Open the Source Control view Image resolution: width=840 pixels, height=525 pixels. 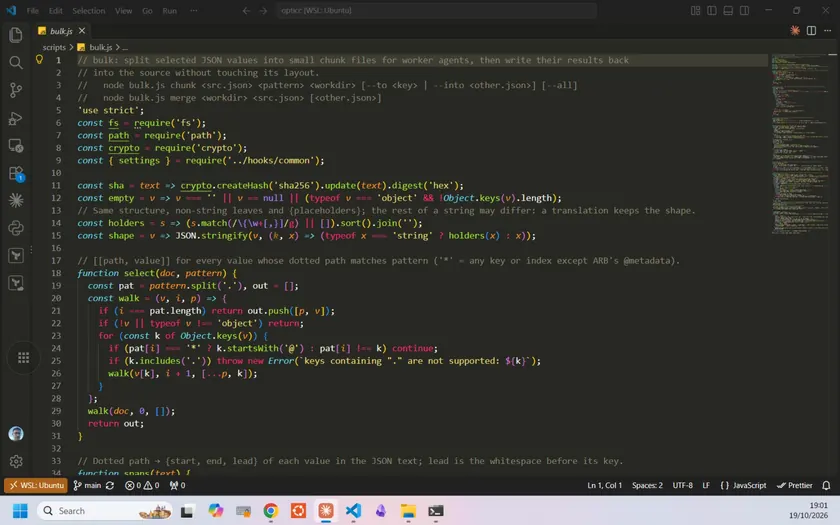(x=16, y=90)
